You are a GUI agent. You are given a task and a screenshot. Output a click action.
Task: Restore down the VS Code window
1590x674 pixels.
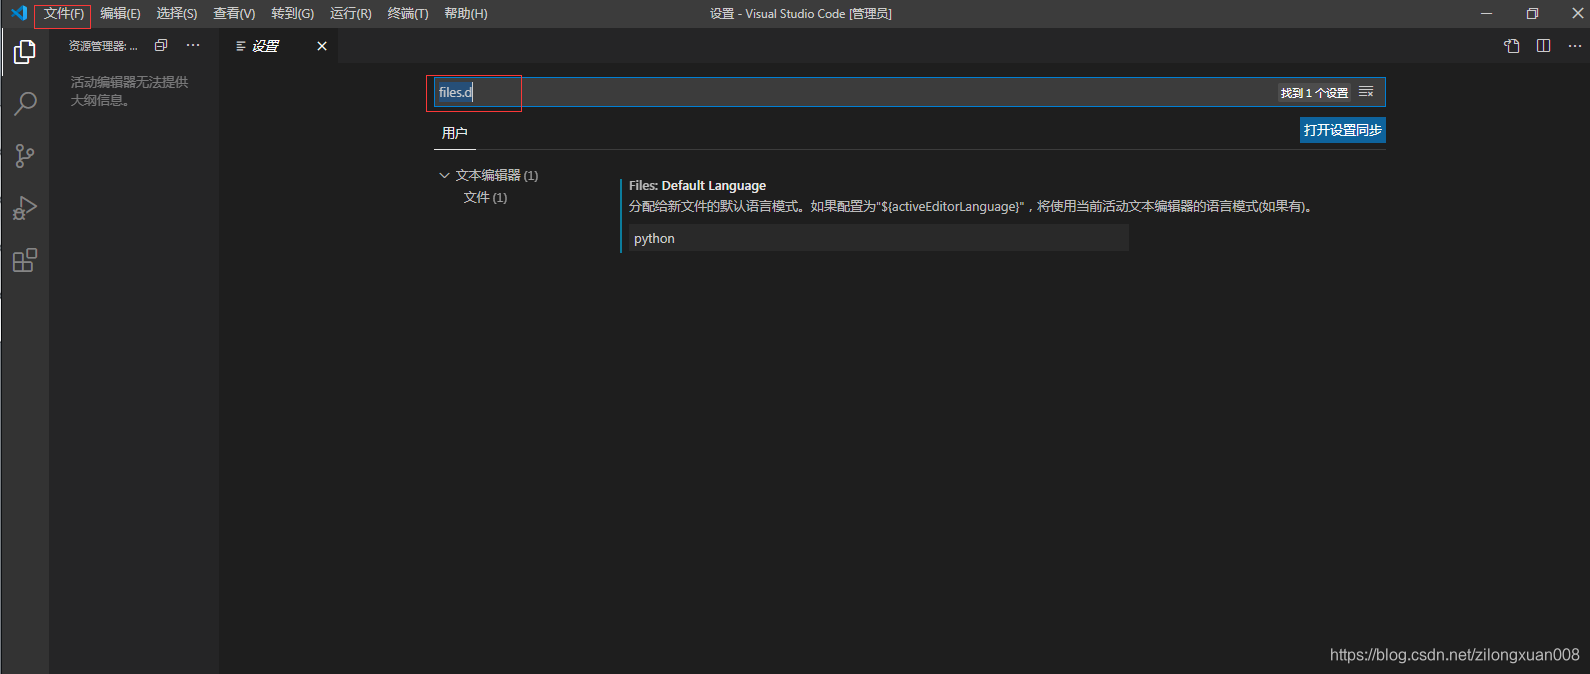point(1532,13)
